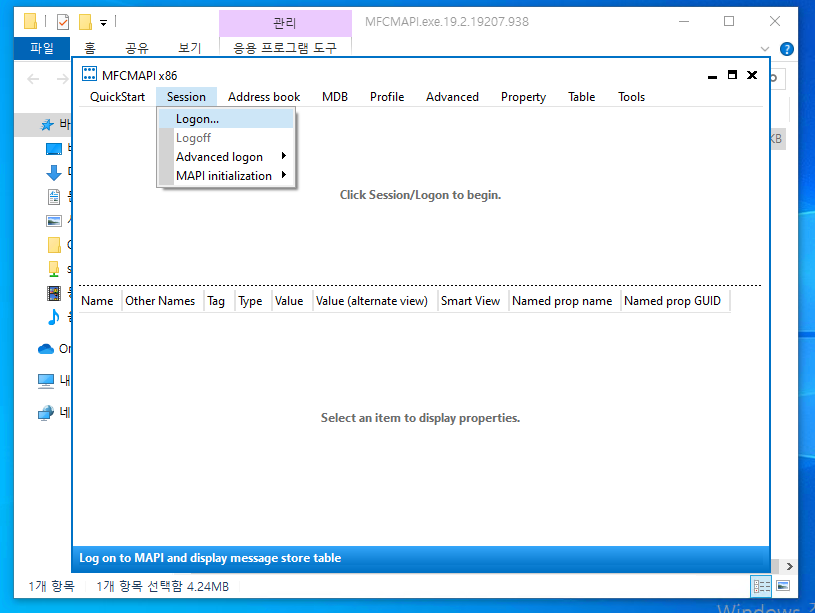Select the Desktop icon in Explorer sidebar
Viewport: 815px width, 613px height.
coord(54,149)
